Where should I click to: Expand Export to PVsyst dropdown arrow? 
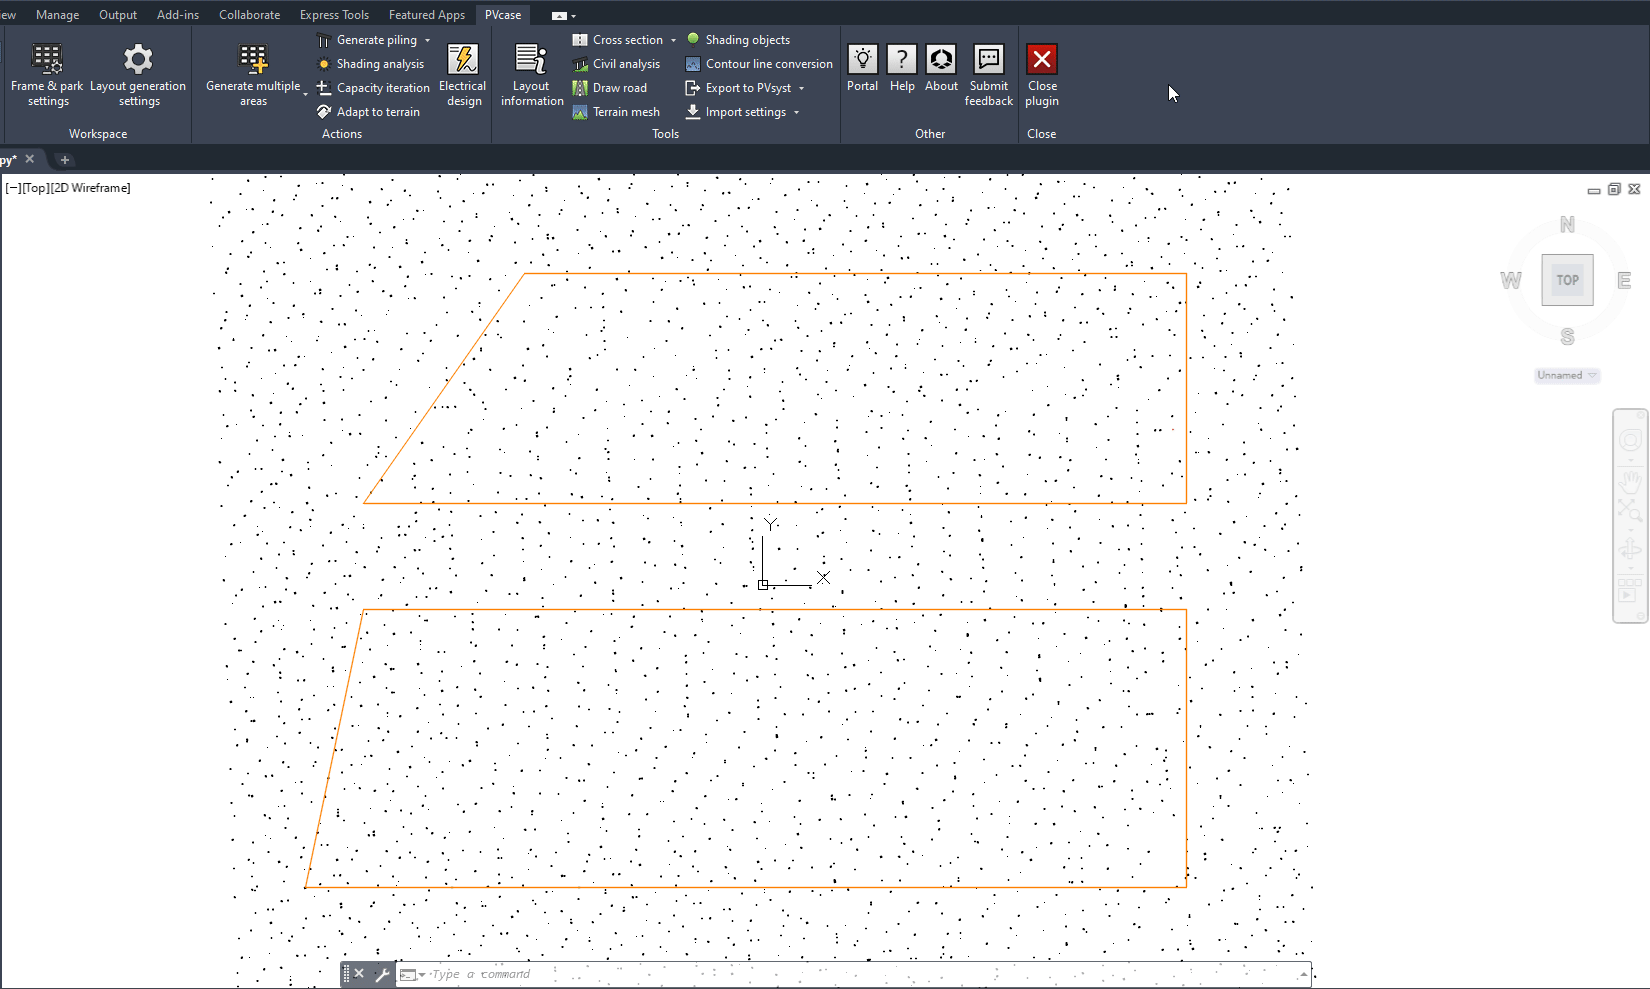pos(801,89)
